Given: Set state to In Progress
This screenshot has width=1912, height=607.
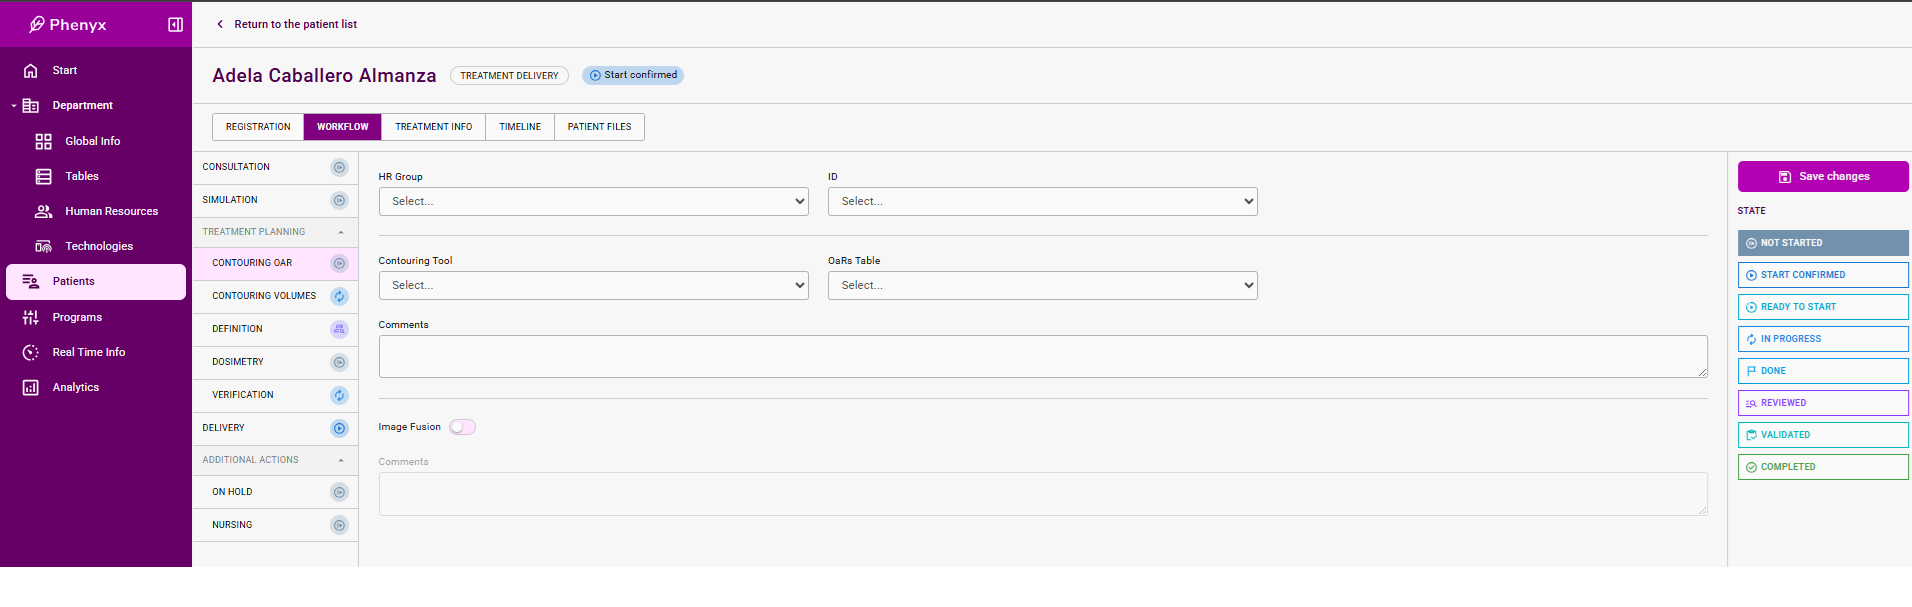Looking at the screenshot, I should (1822, 339).
